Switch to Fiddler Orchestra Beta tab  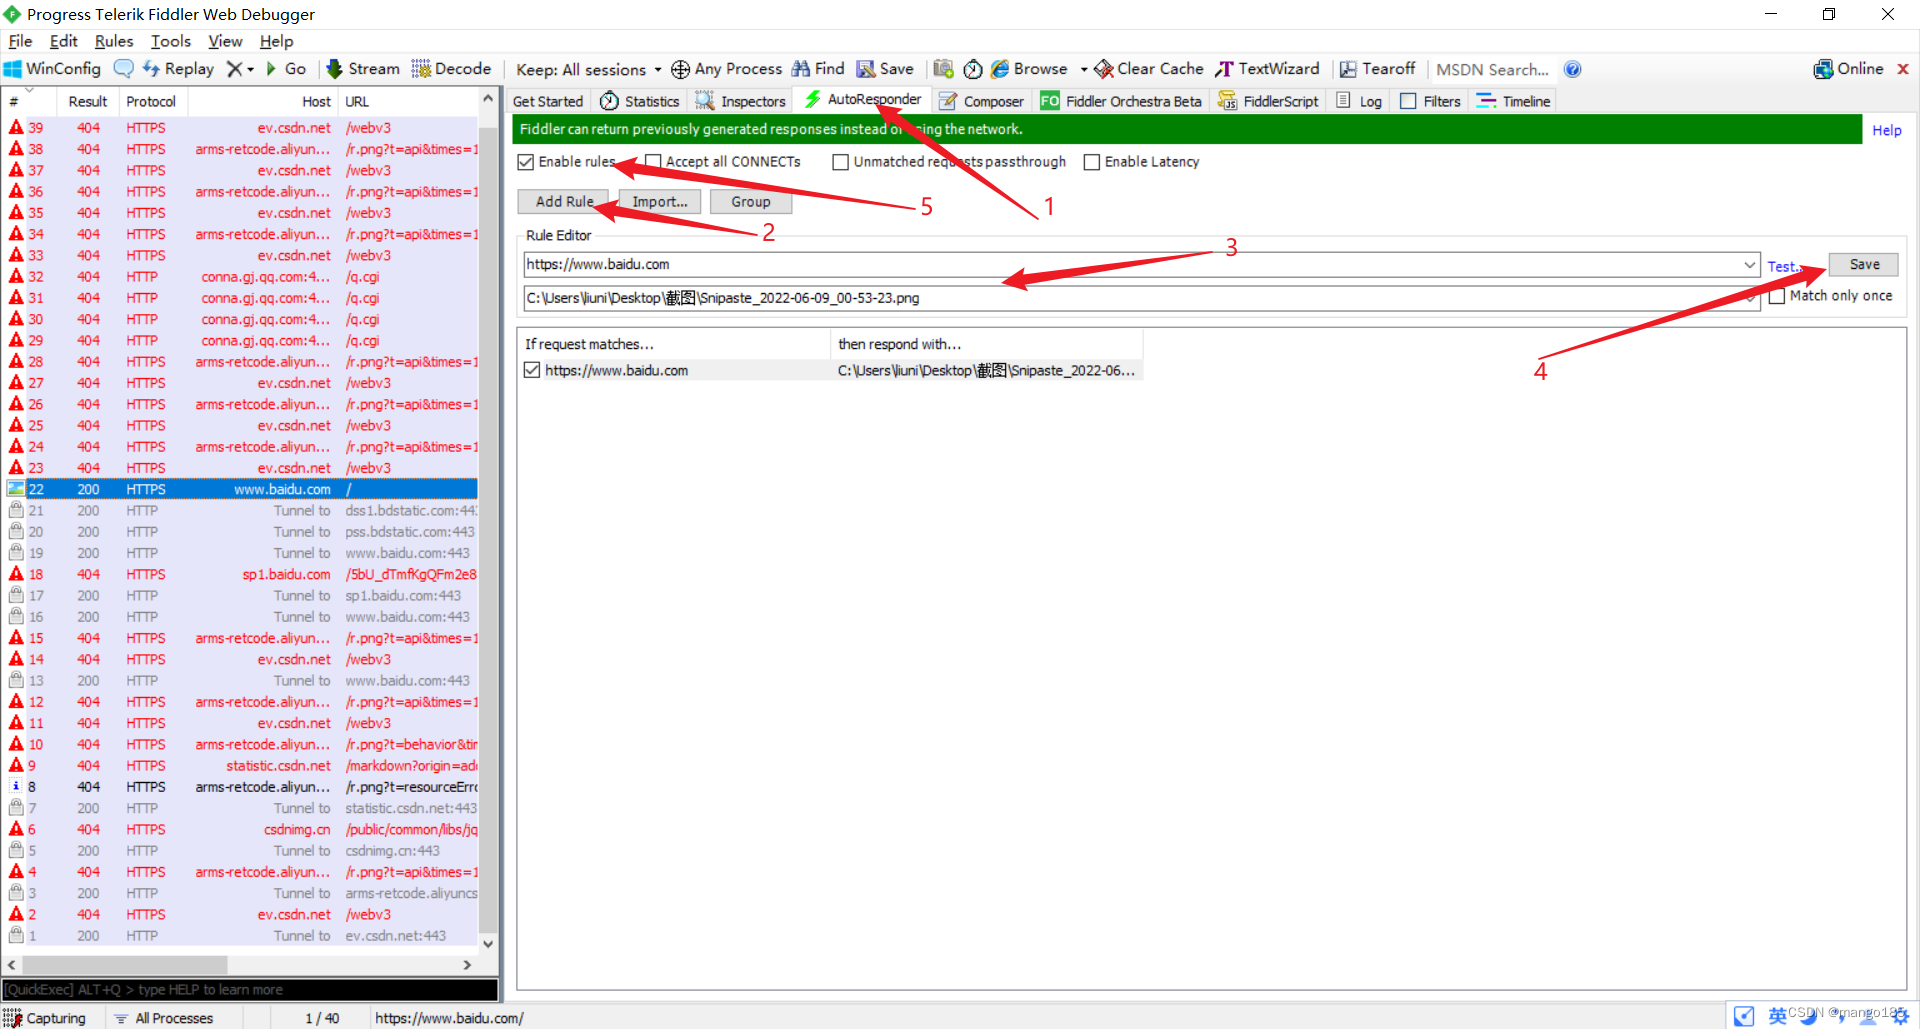(1121, 101)
